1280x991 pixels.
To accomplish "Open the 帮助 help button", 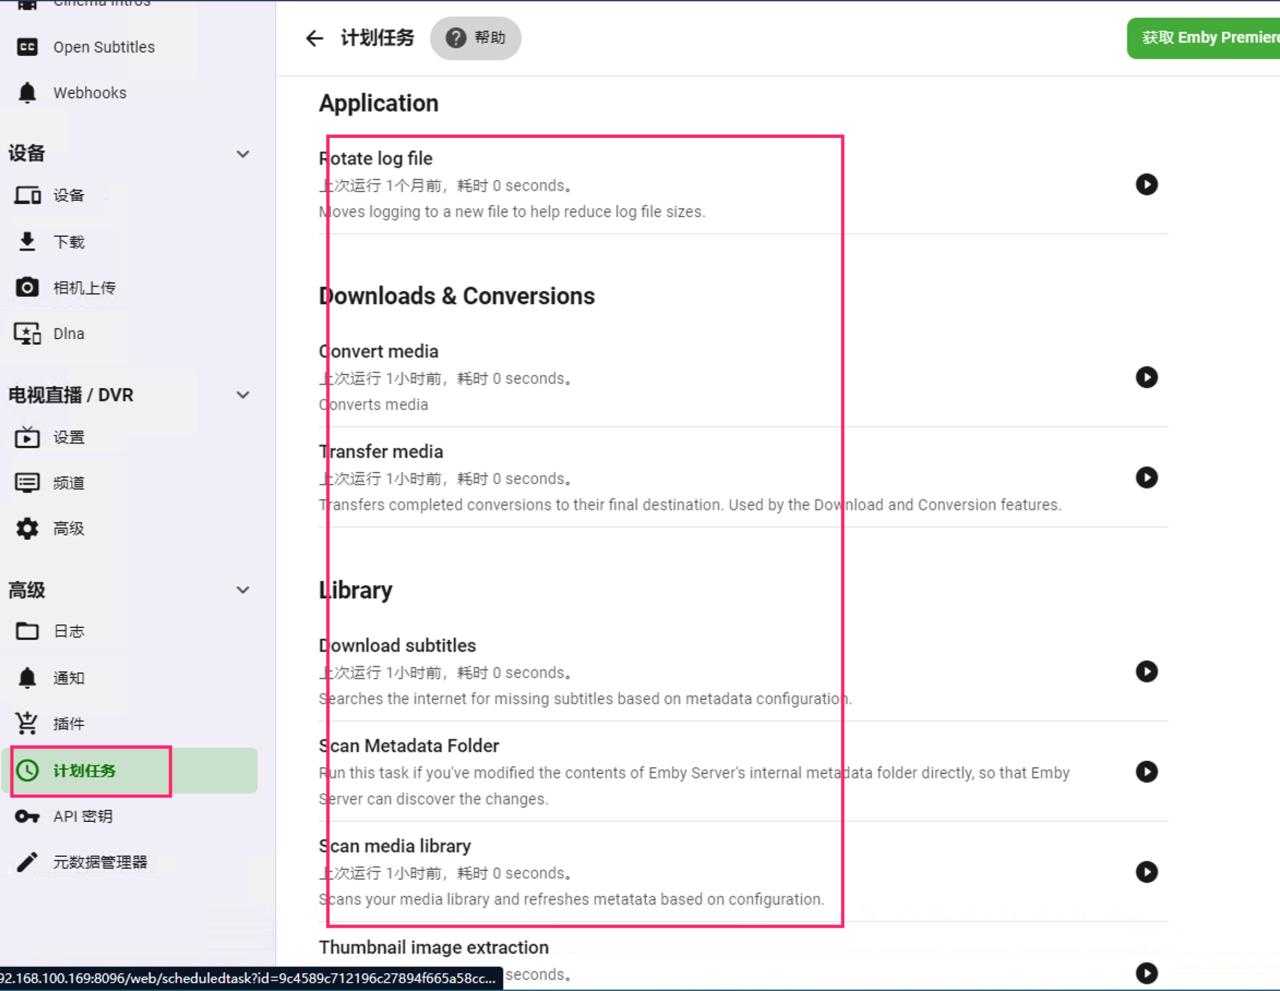I will 476,38.
